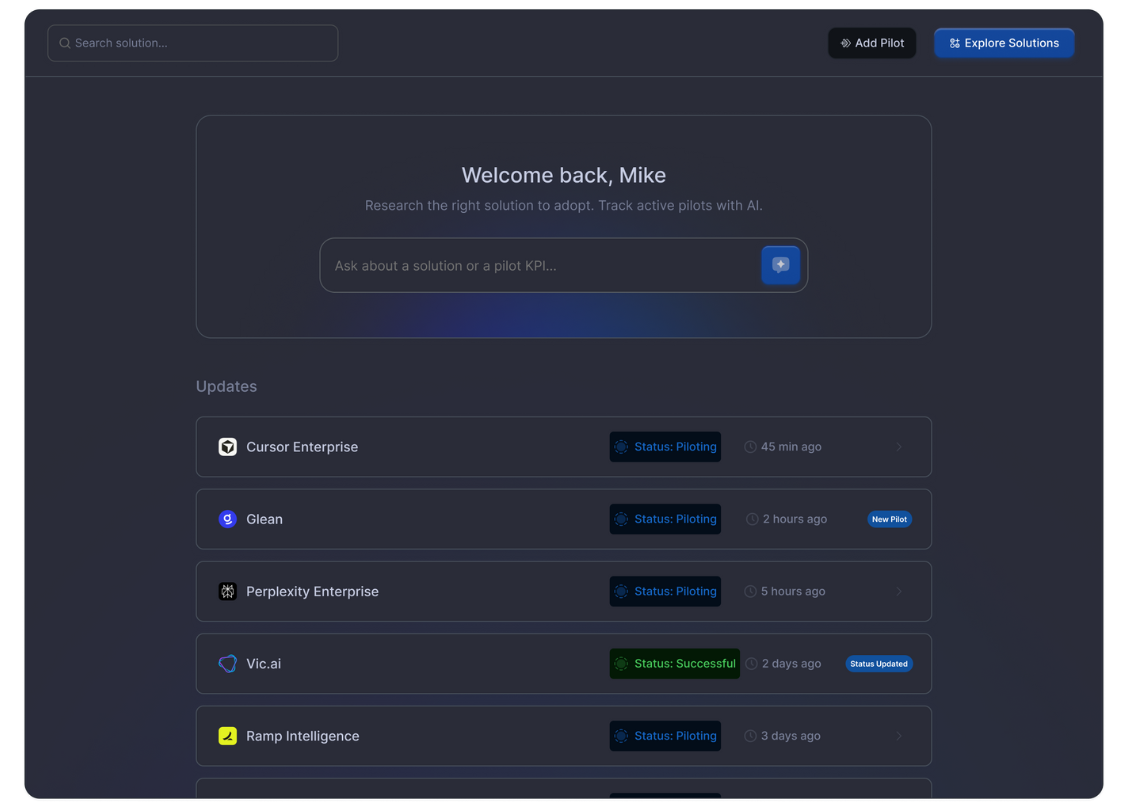Viewport: 1128px width, 809px height.
Task: Click the 2 days ago timestamp
Action: tap(791, 664)
